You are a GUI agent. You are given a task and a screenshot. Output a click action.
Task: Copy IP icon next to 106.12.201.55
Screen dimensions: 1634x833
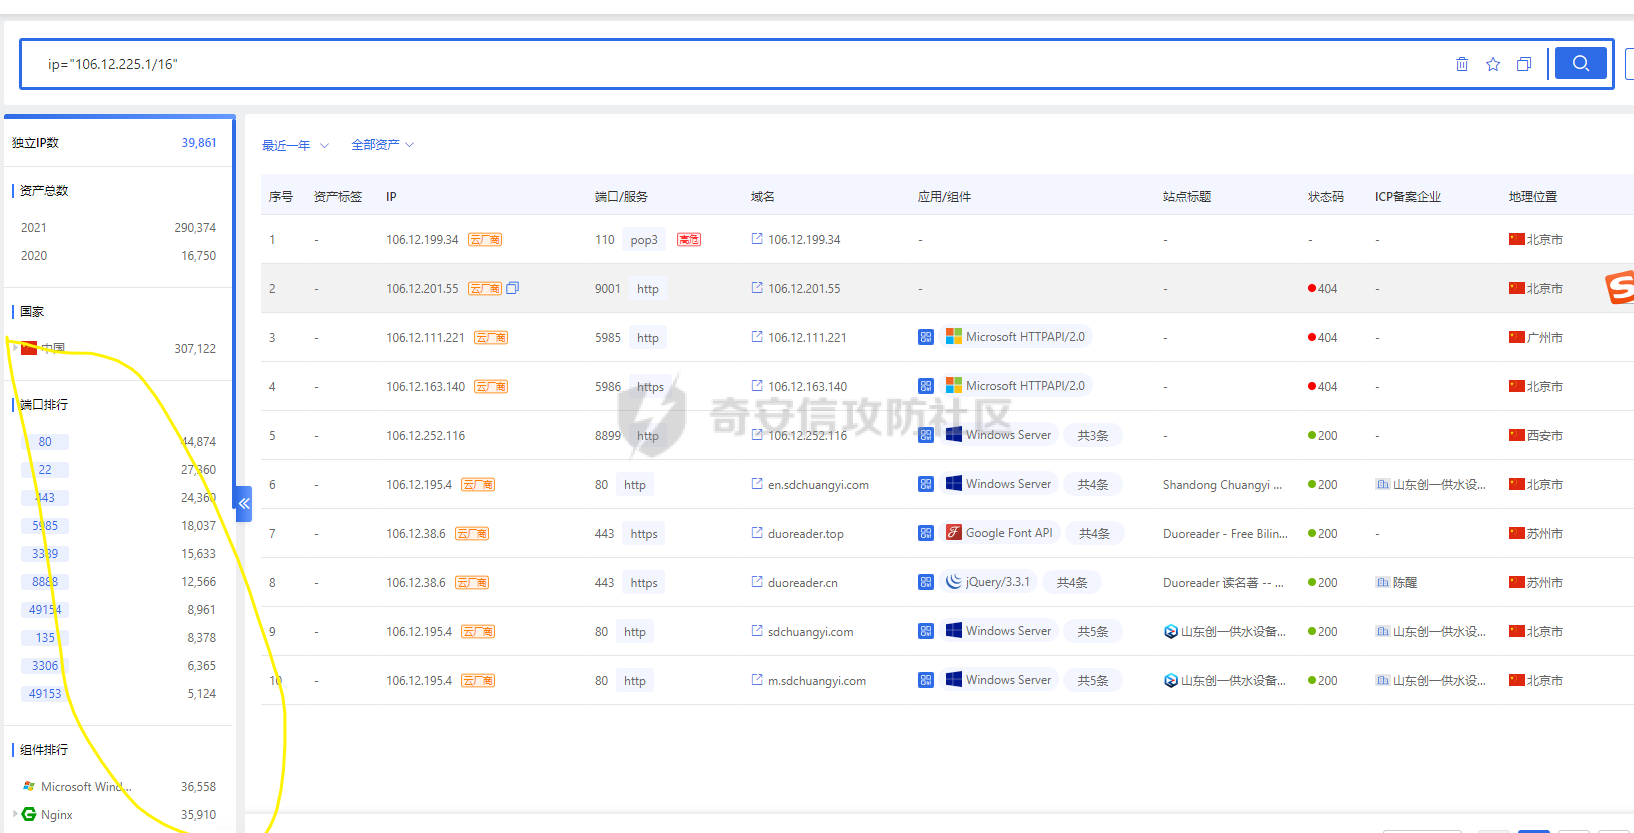[x=513, y=288]
